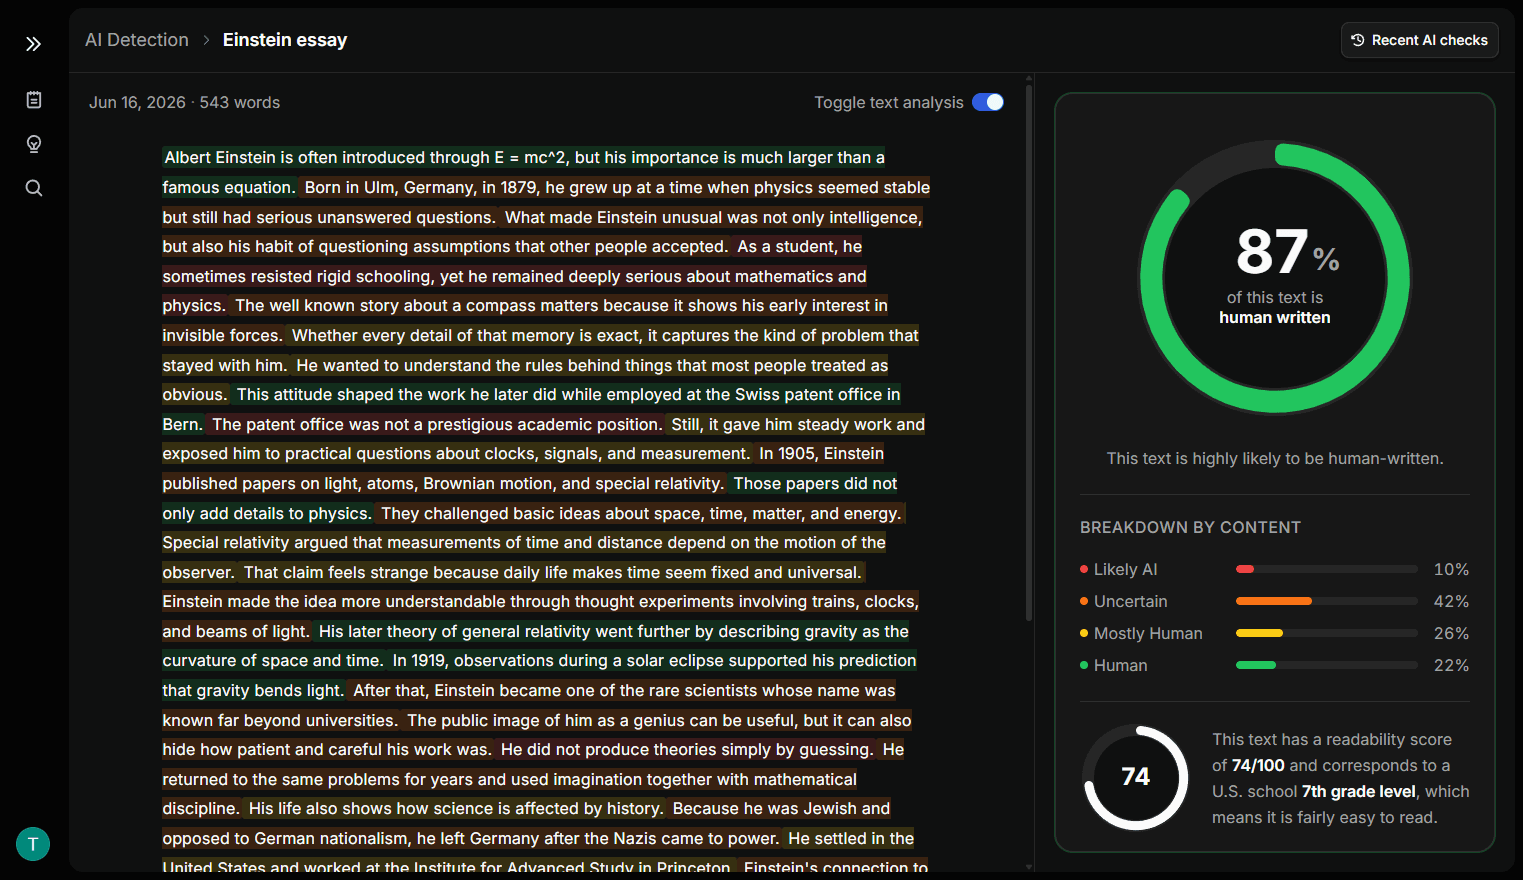This screenshot has height=880, width=1523.
Task: Open the documents clipboard icon in sidebar
Action: tap(33, 100)
